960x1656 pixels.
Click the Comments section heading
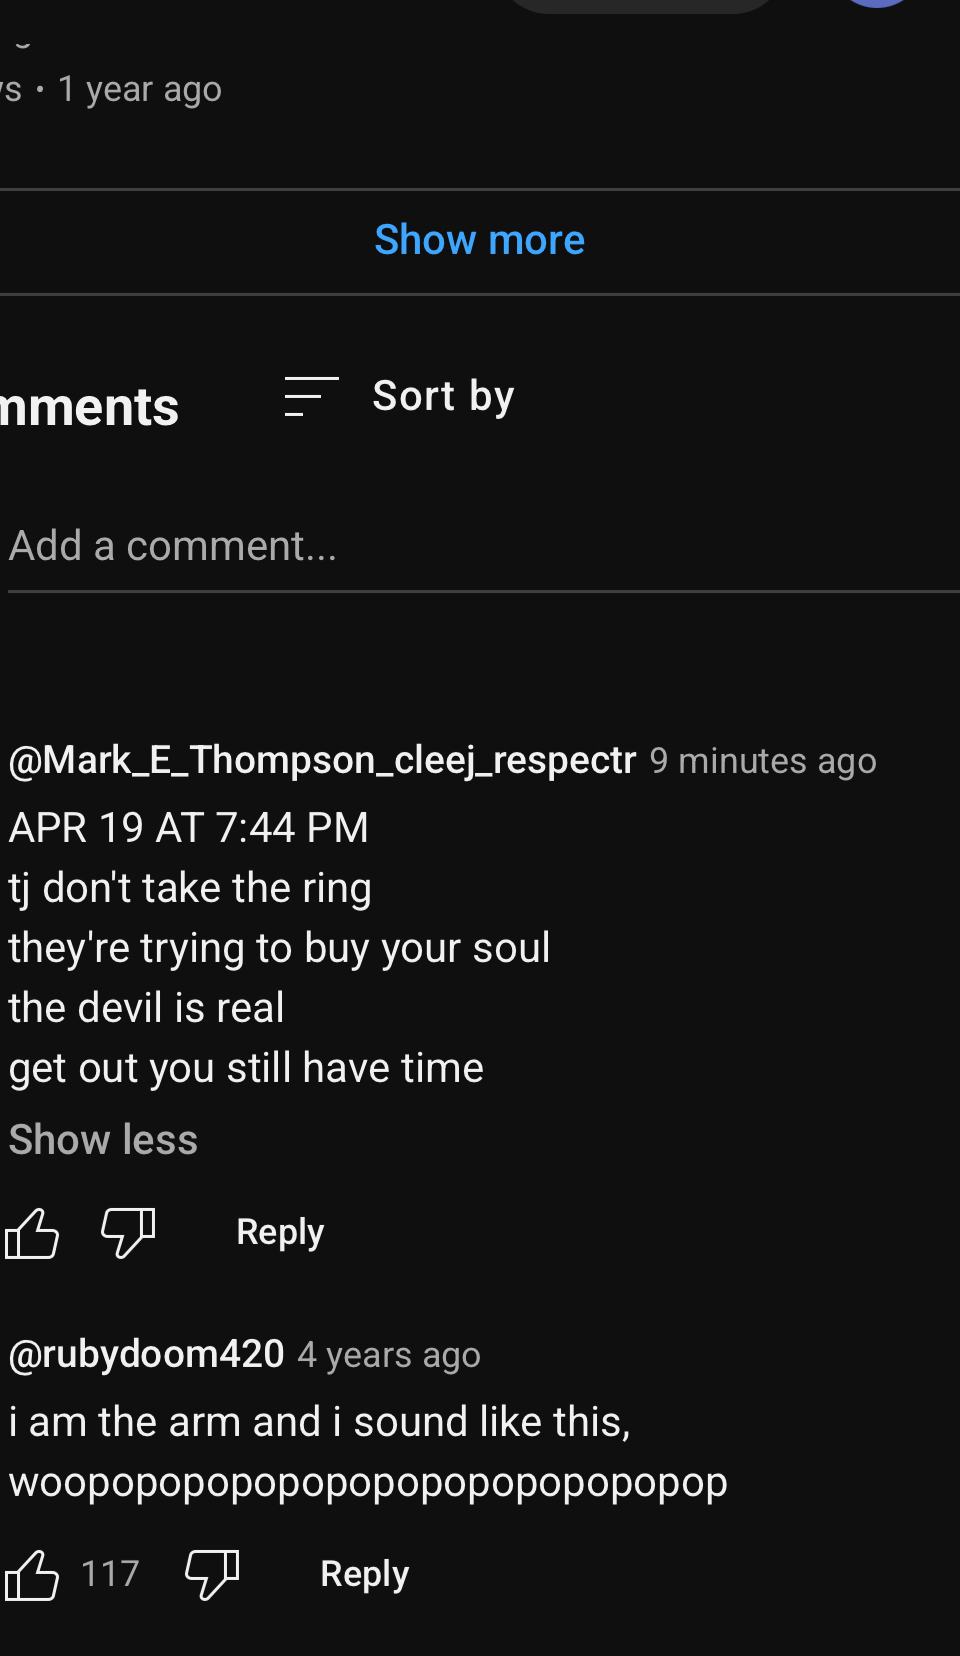89,407
